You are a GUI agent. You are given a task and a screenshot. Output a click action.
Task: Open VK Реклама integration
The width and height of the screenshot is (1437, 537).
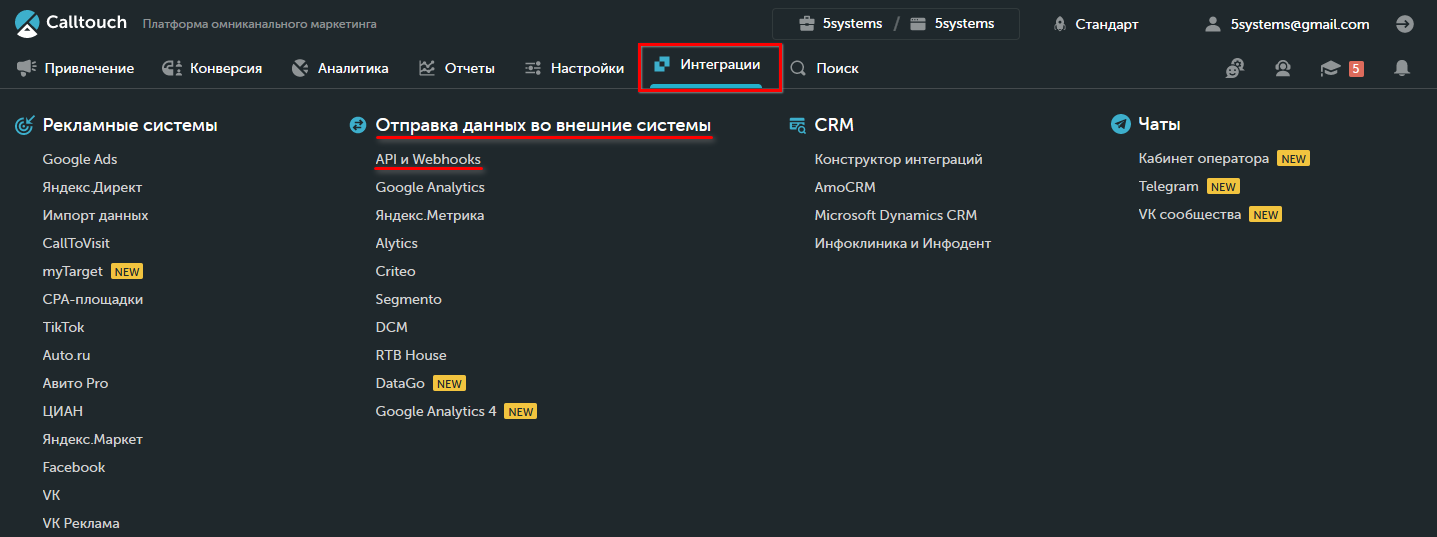[81, 523]
